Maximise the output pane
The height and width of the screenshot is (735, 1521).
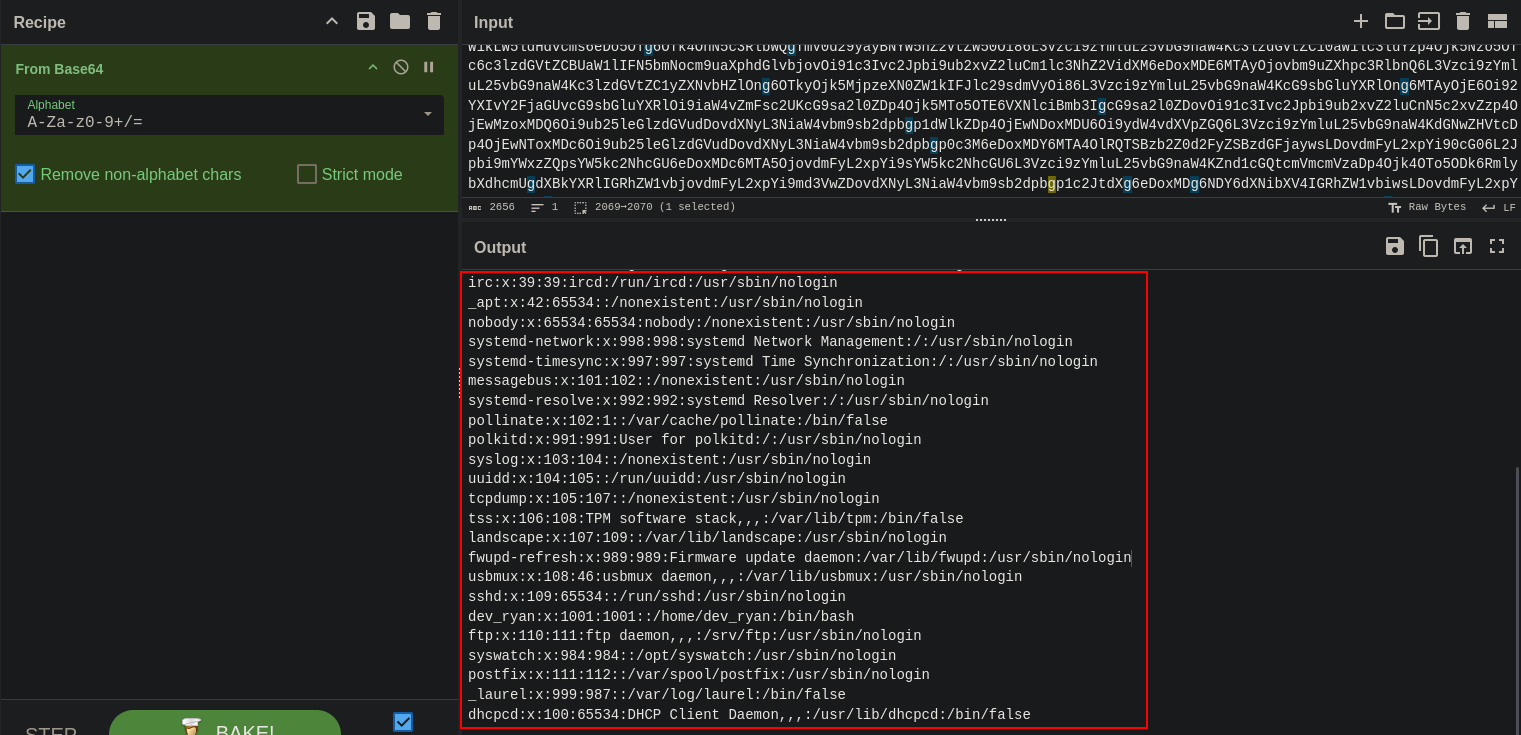point(1497,246)
